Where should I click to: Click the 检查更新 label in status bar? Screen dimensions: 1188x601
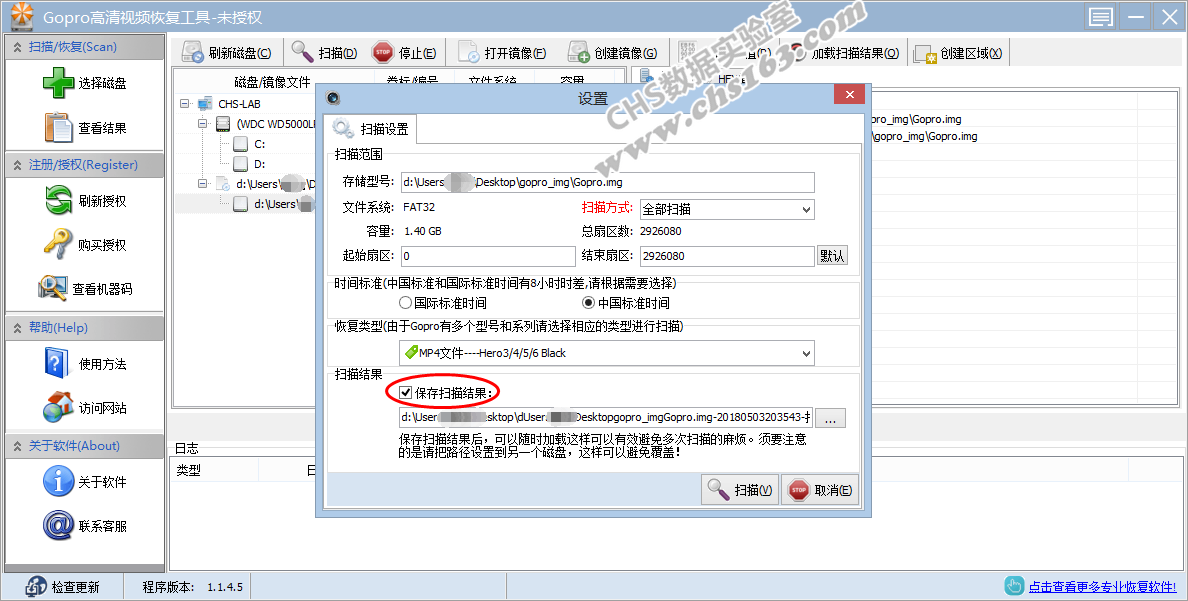75,587
